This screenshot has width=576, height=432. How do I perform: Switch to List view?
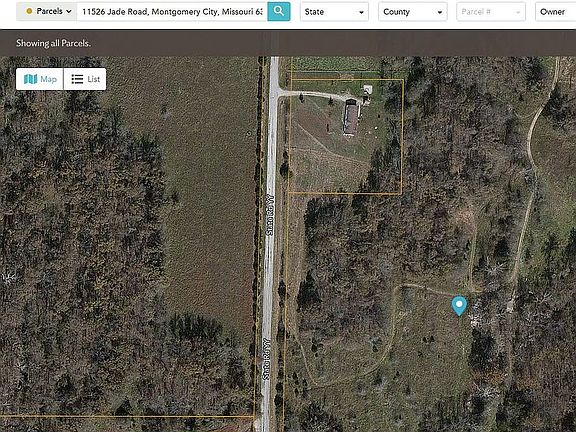click(85, 79)
